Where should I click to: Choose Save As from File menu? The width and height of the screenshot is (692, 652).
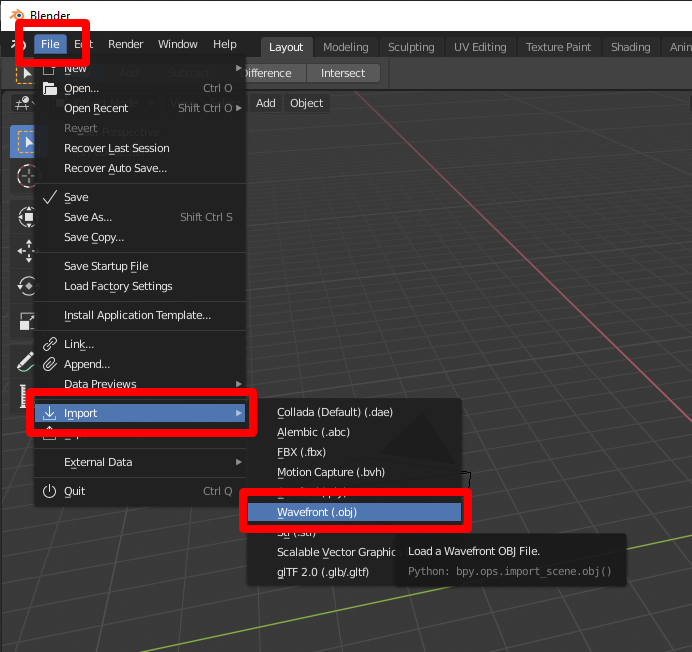click(x=88, y=217)
